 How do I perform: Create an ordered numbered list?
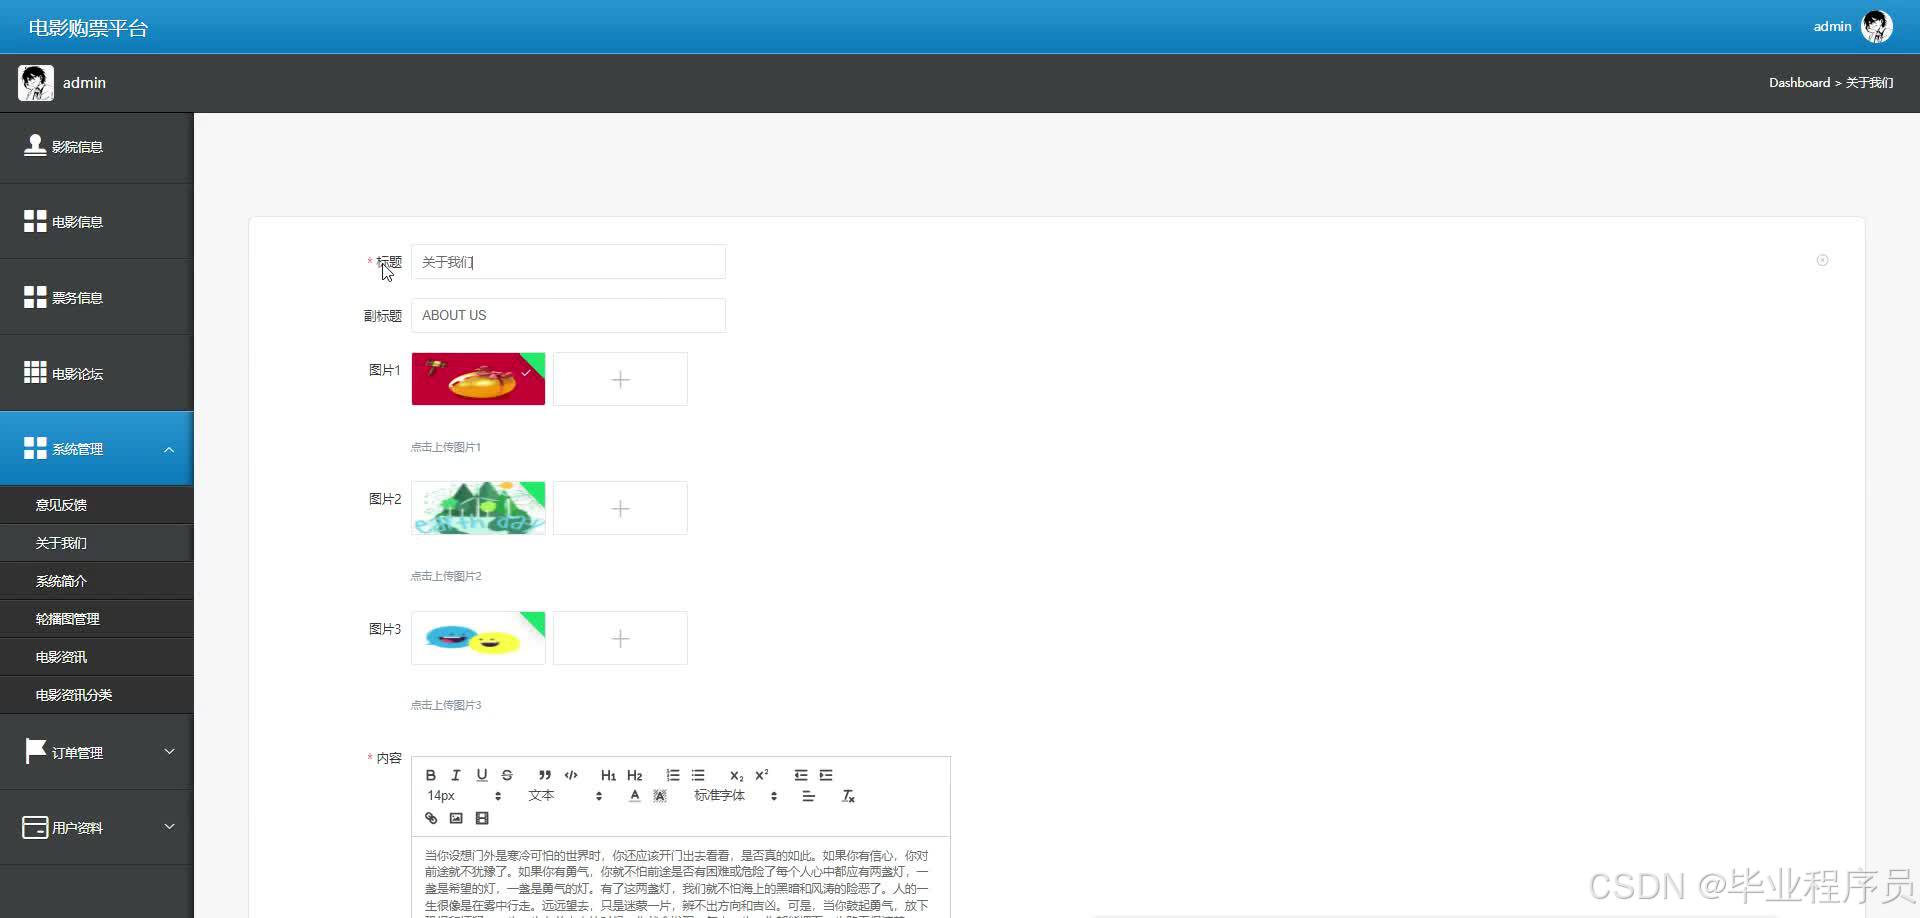pyautogui.click(x=673, y=775)
